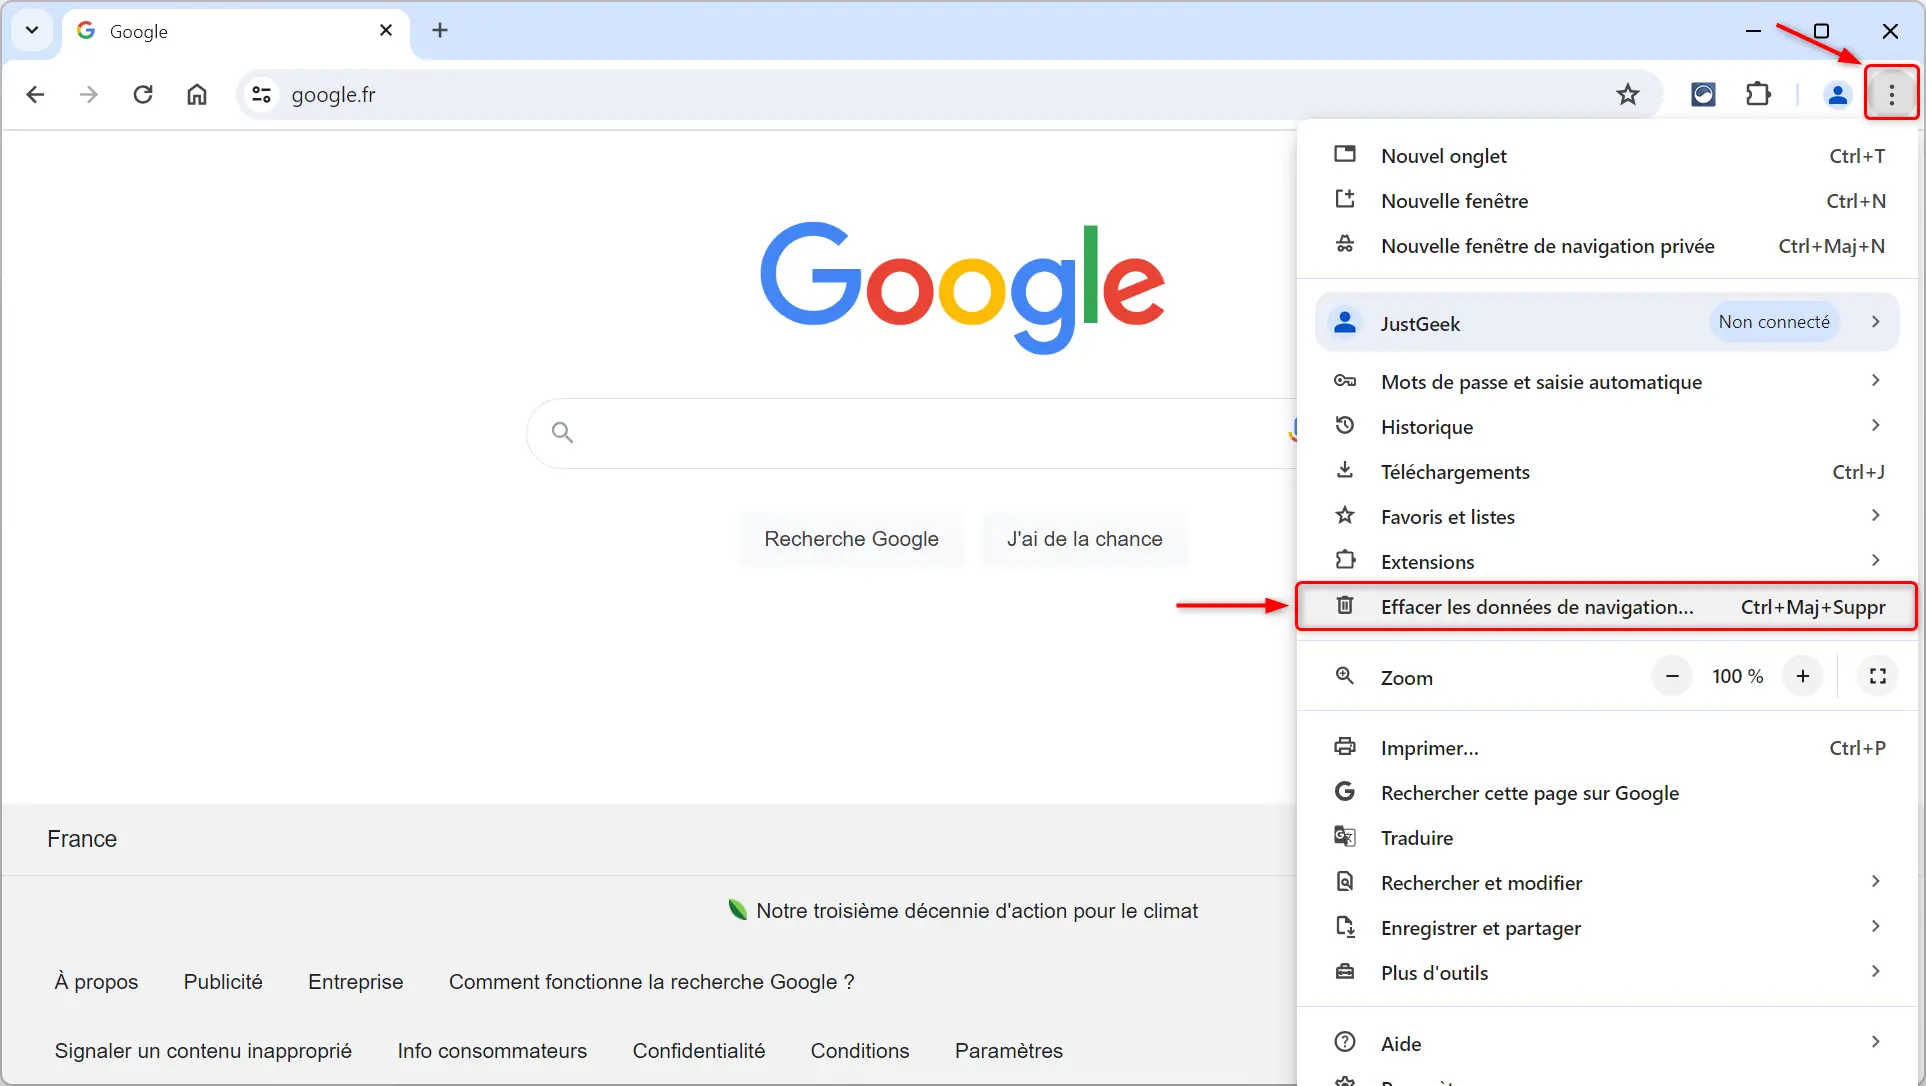This screenshot has height=1086, width=1926.
Task: Click the magnifier icon in search box
Action: [563, 432]
